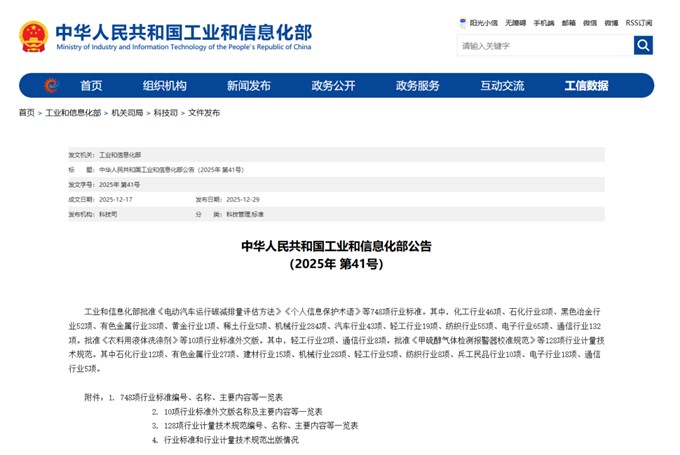Click the magnifier search icon button

[643, 45]
